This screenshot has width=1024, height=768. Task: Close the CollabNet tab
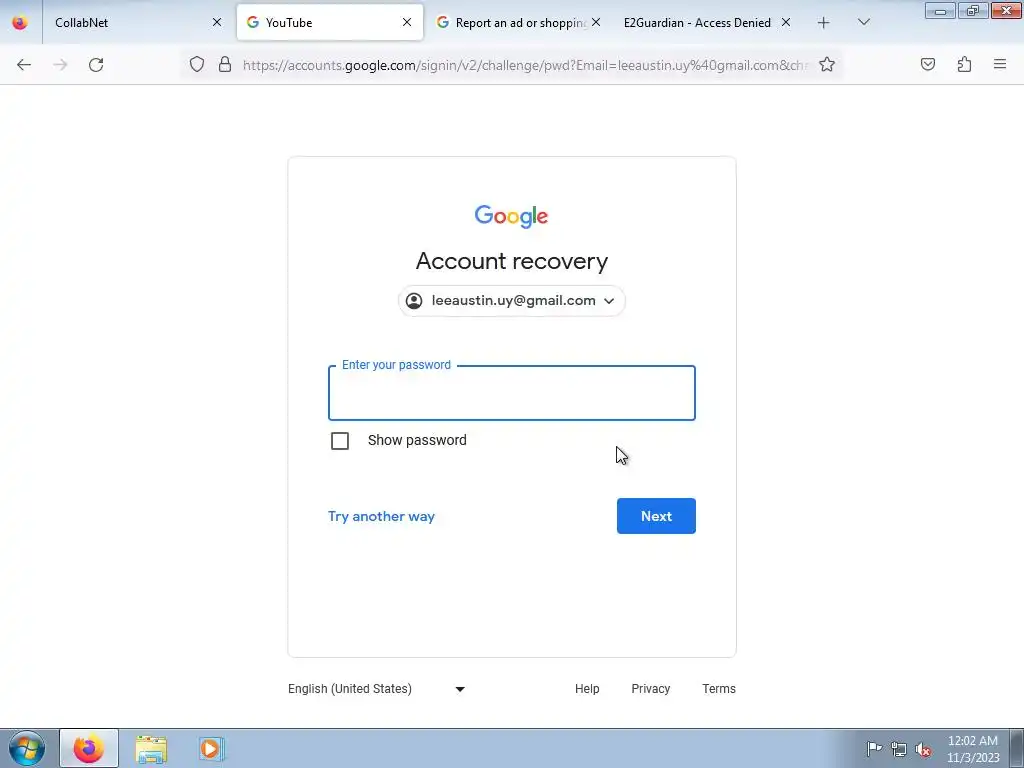pos(217,22)
